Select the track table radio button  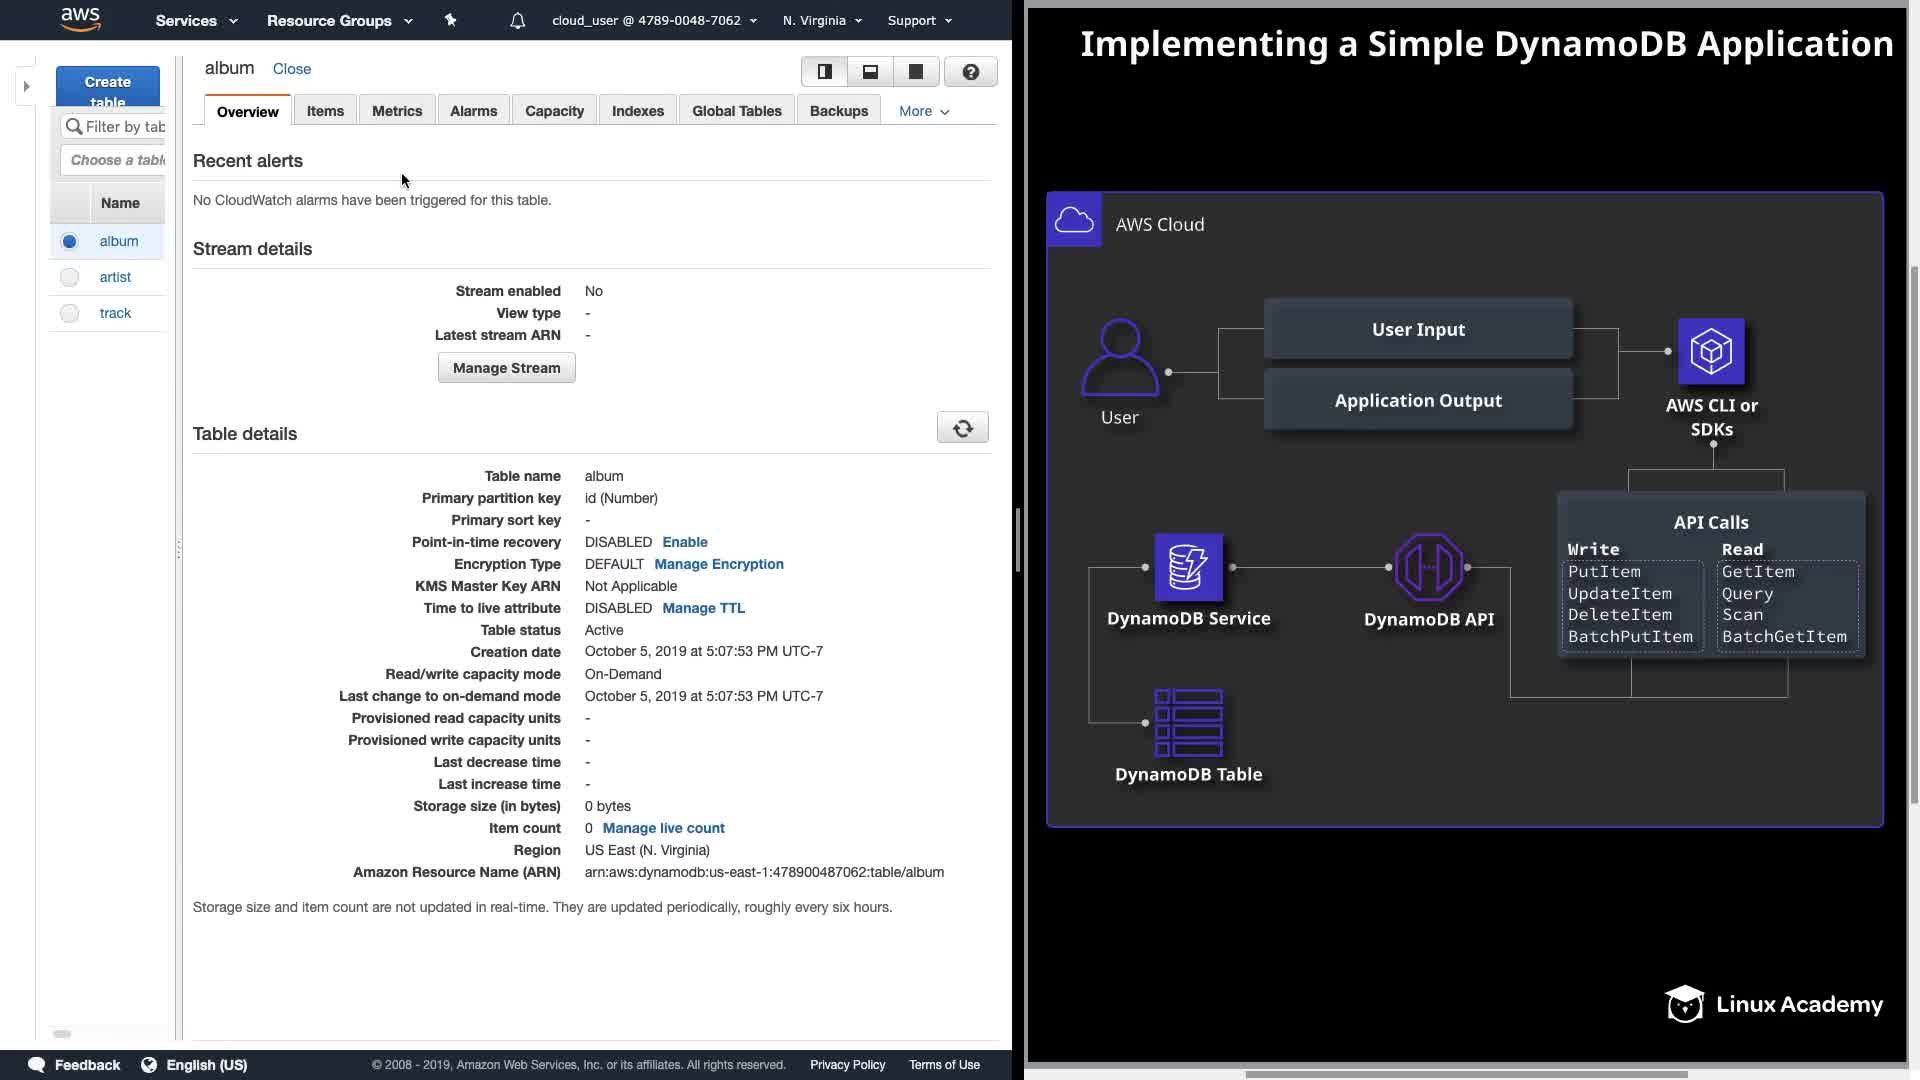point(69,313)
